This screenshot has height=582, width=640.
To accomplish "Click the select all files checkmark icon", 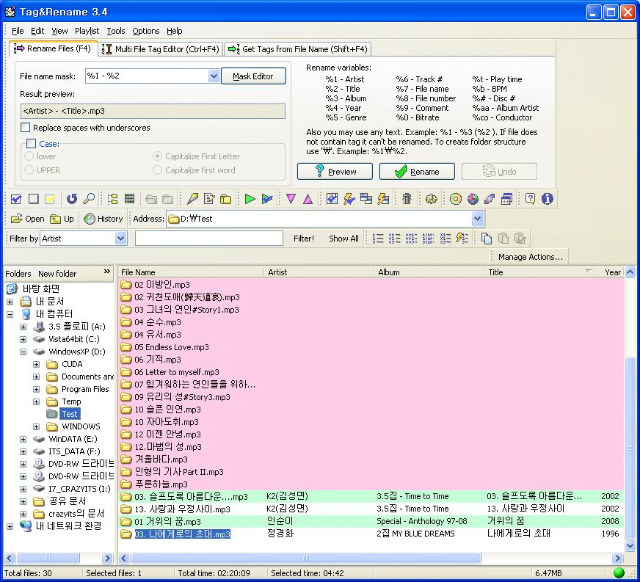I will tap(16, 199).
